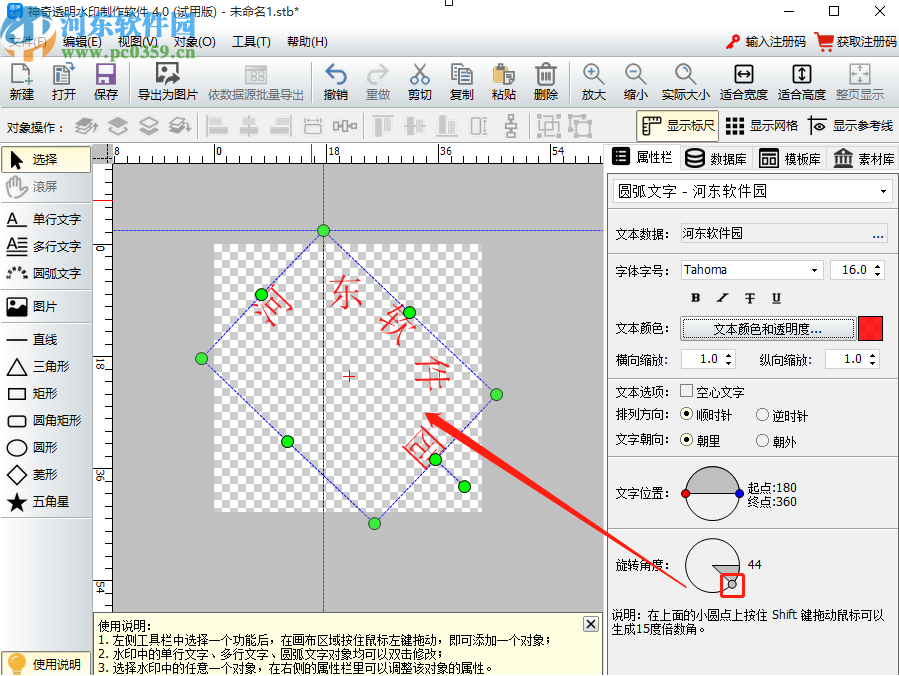Enable hollow text checkbox (空心文字)
This screenshot has height=676, width=899.
[x=686, y=391]
